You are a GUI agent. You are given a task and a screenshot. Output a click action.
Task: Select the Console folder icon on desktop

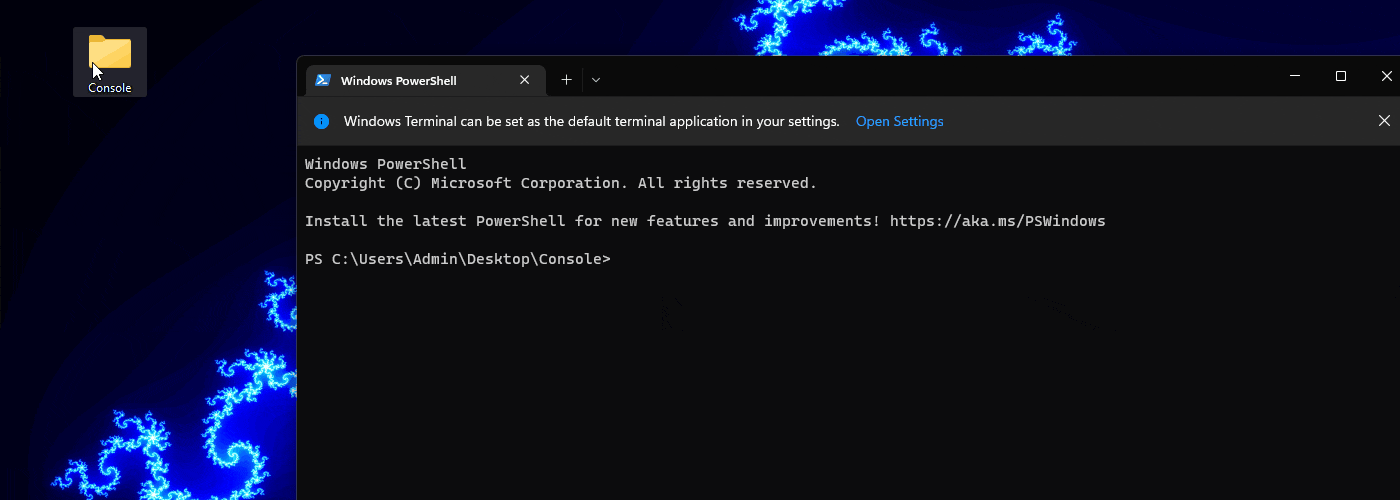pyautogui.click(x=110, y=53)
